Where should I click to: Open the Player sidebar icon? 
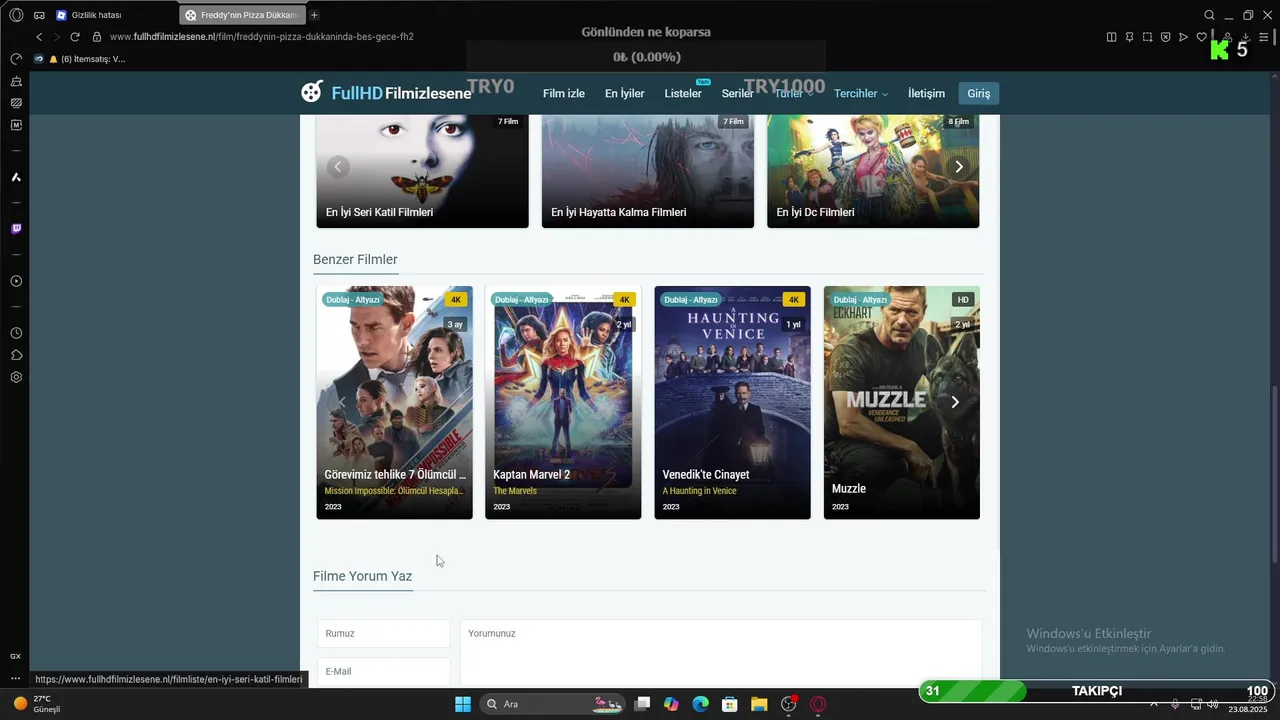[16, 281]
